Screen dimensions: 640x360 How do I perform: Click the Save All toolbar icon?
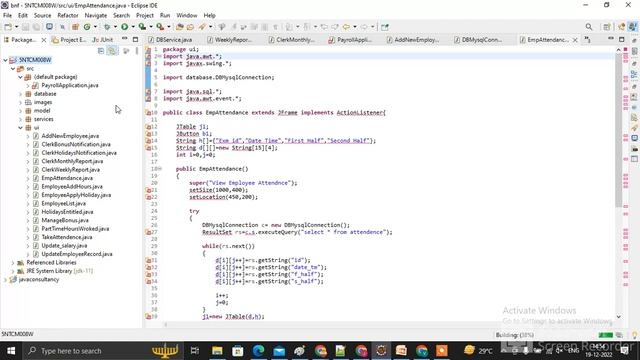coord(36,27)
